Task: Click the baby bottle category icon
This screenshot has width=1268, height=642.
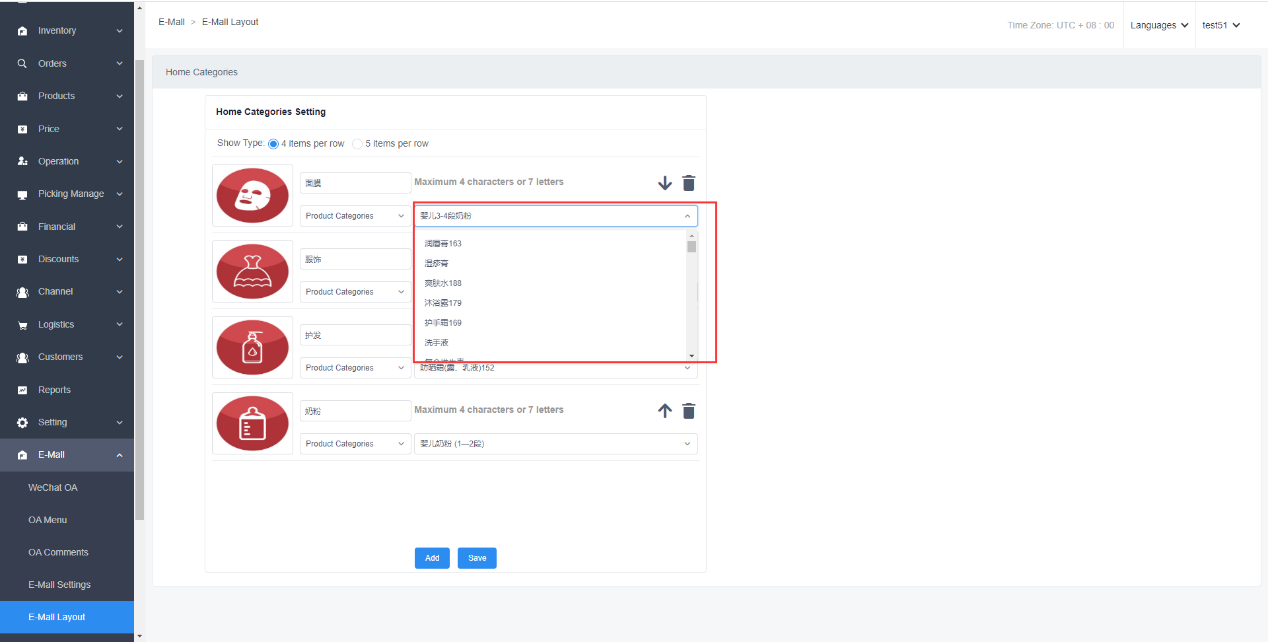Action: (x=252, y=423)
